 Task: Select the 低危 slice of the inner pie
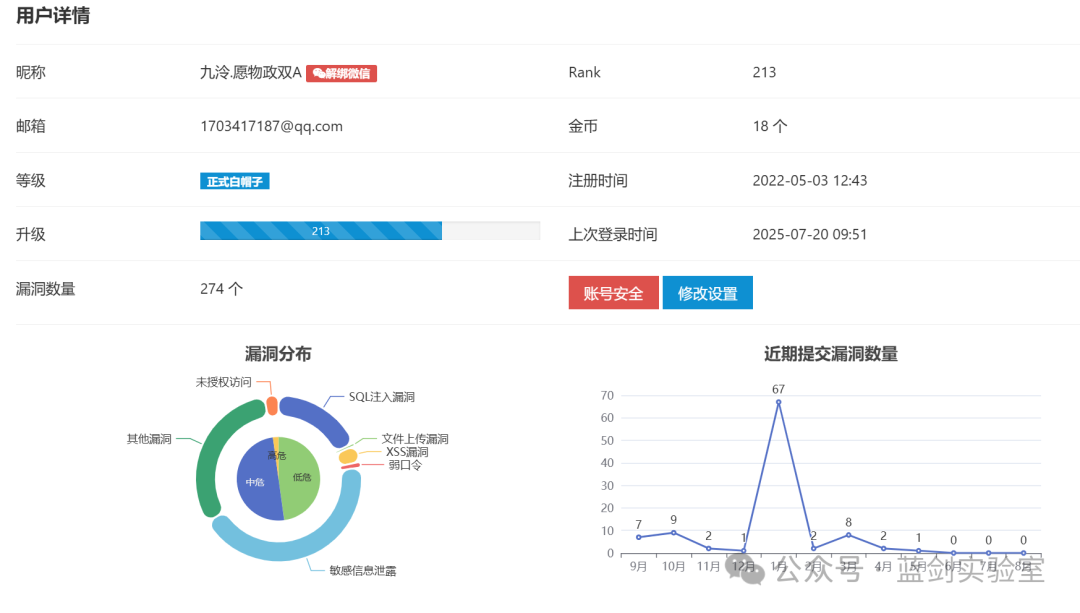pos(301,478)
